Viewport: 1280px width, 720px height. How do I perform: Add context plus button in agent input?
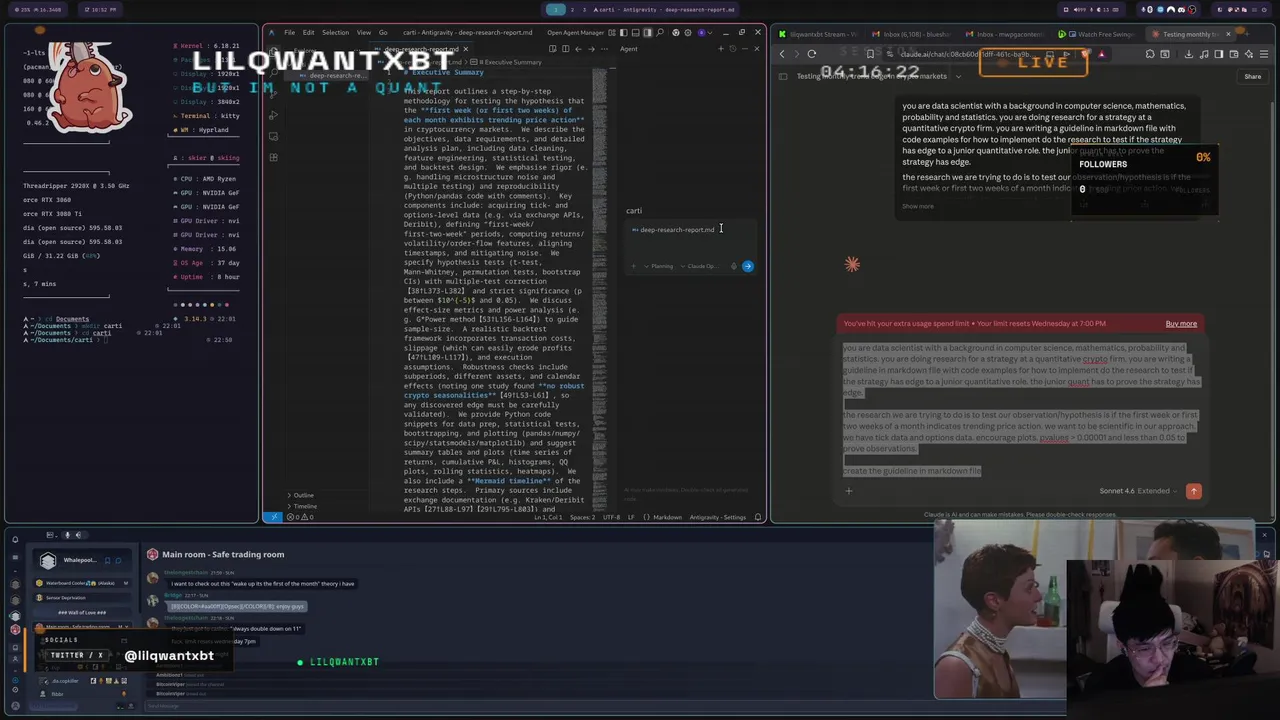(x=634, y=266)
